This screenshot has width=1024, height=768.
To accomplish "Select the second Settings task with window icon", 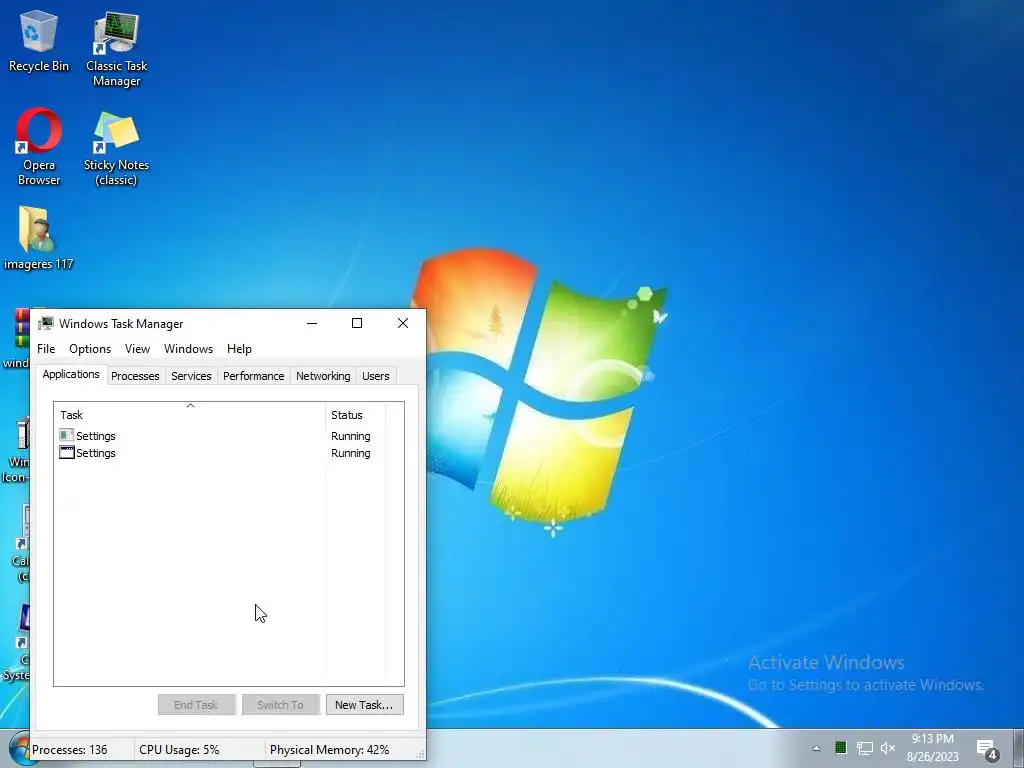I will point(67,453).
